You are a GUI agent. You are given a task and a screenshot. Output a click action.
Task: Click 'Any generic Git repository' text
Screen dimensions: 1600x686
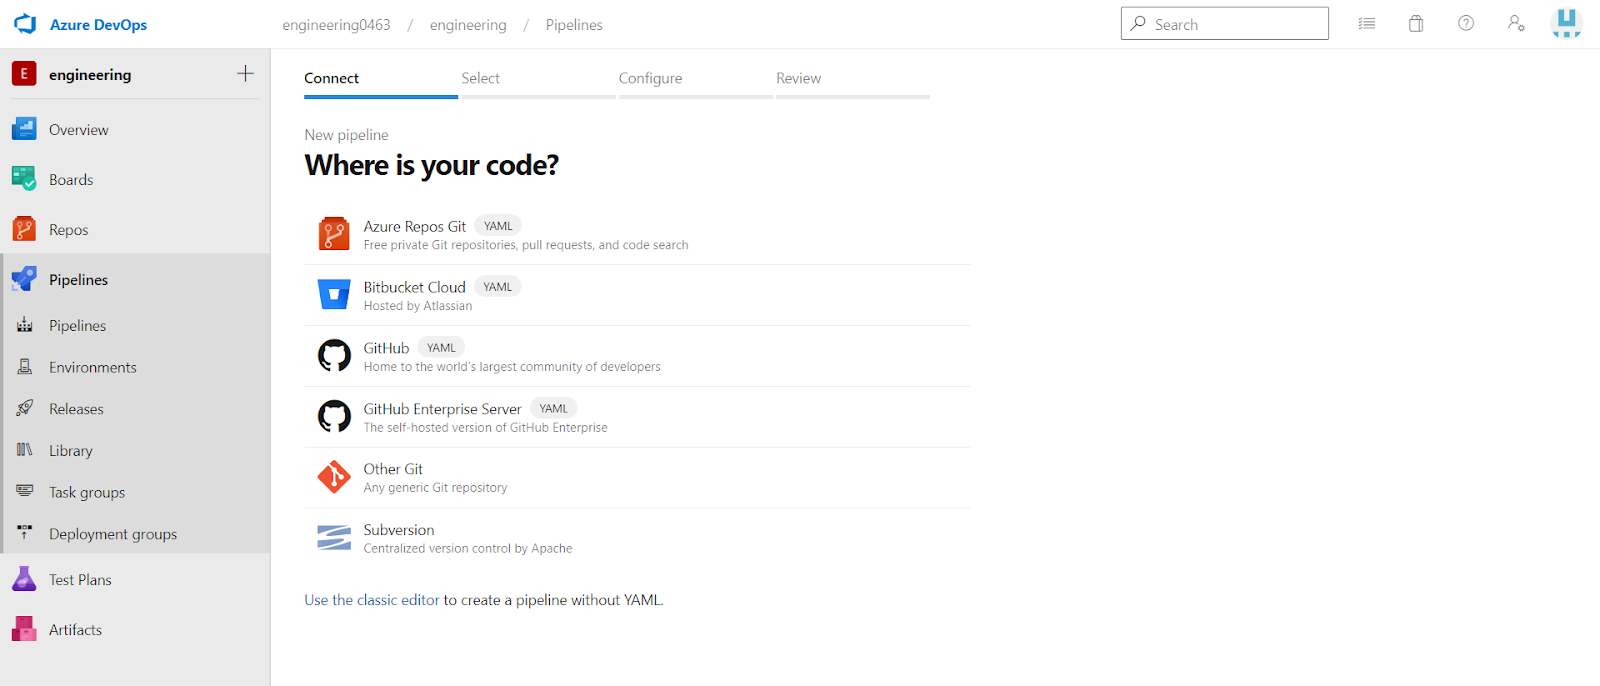click(435, 488)
